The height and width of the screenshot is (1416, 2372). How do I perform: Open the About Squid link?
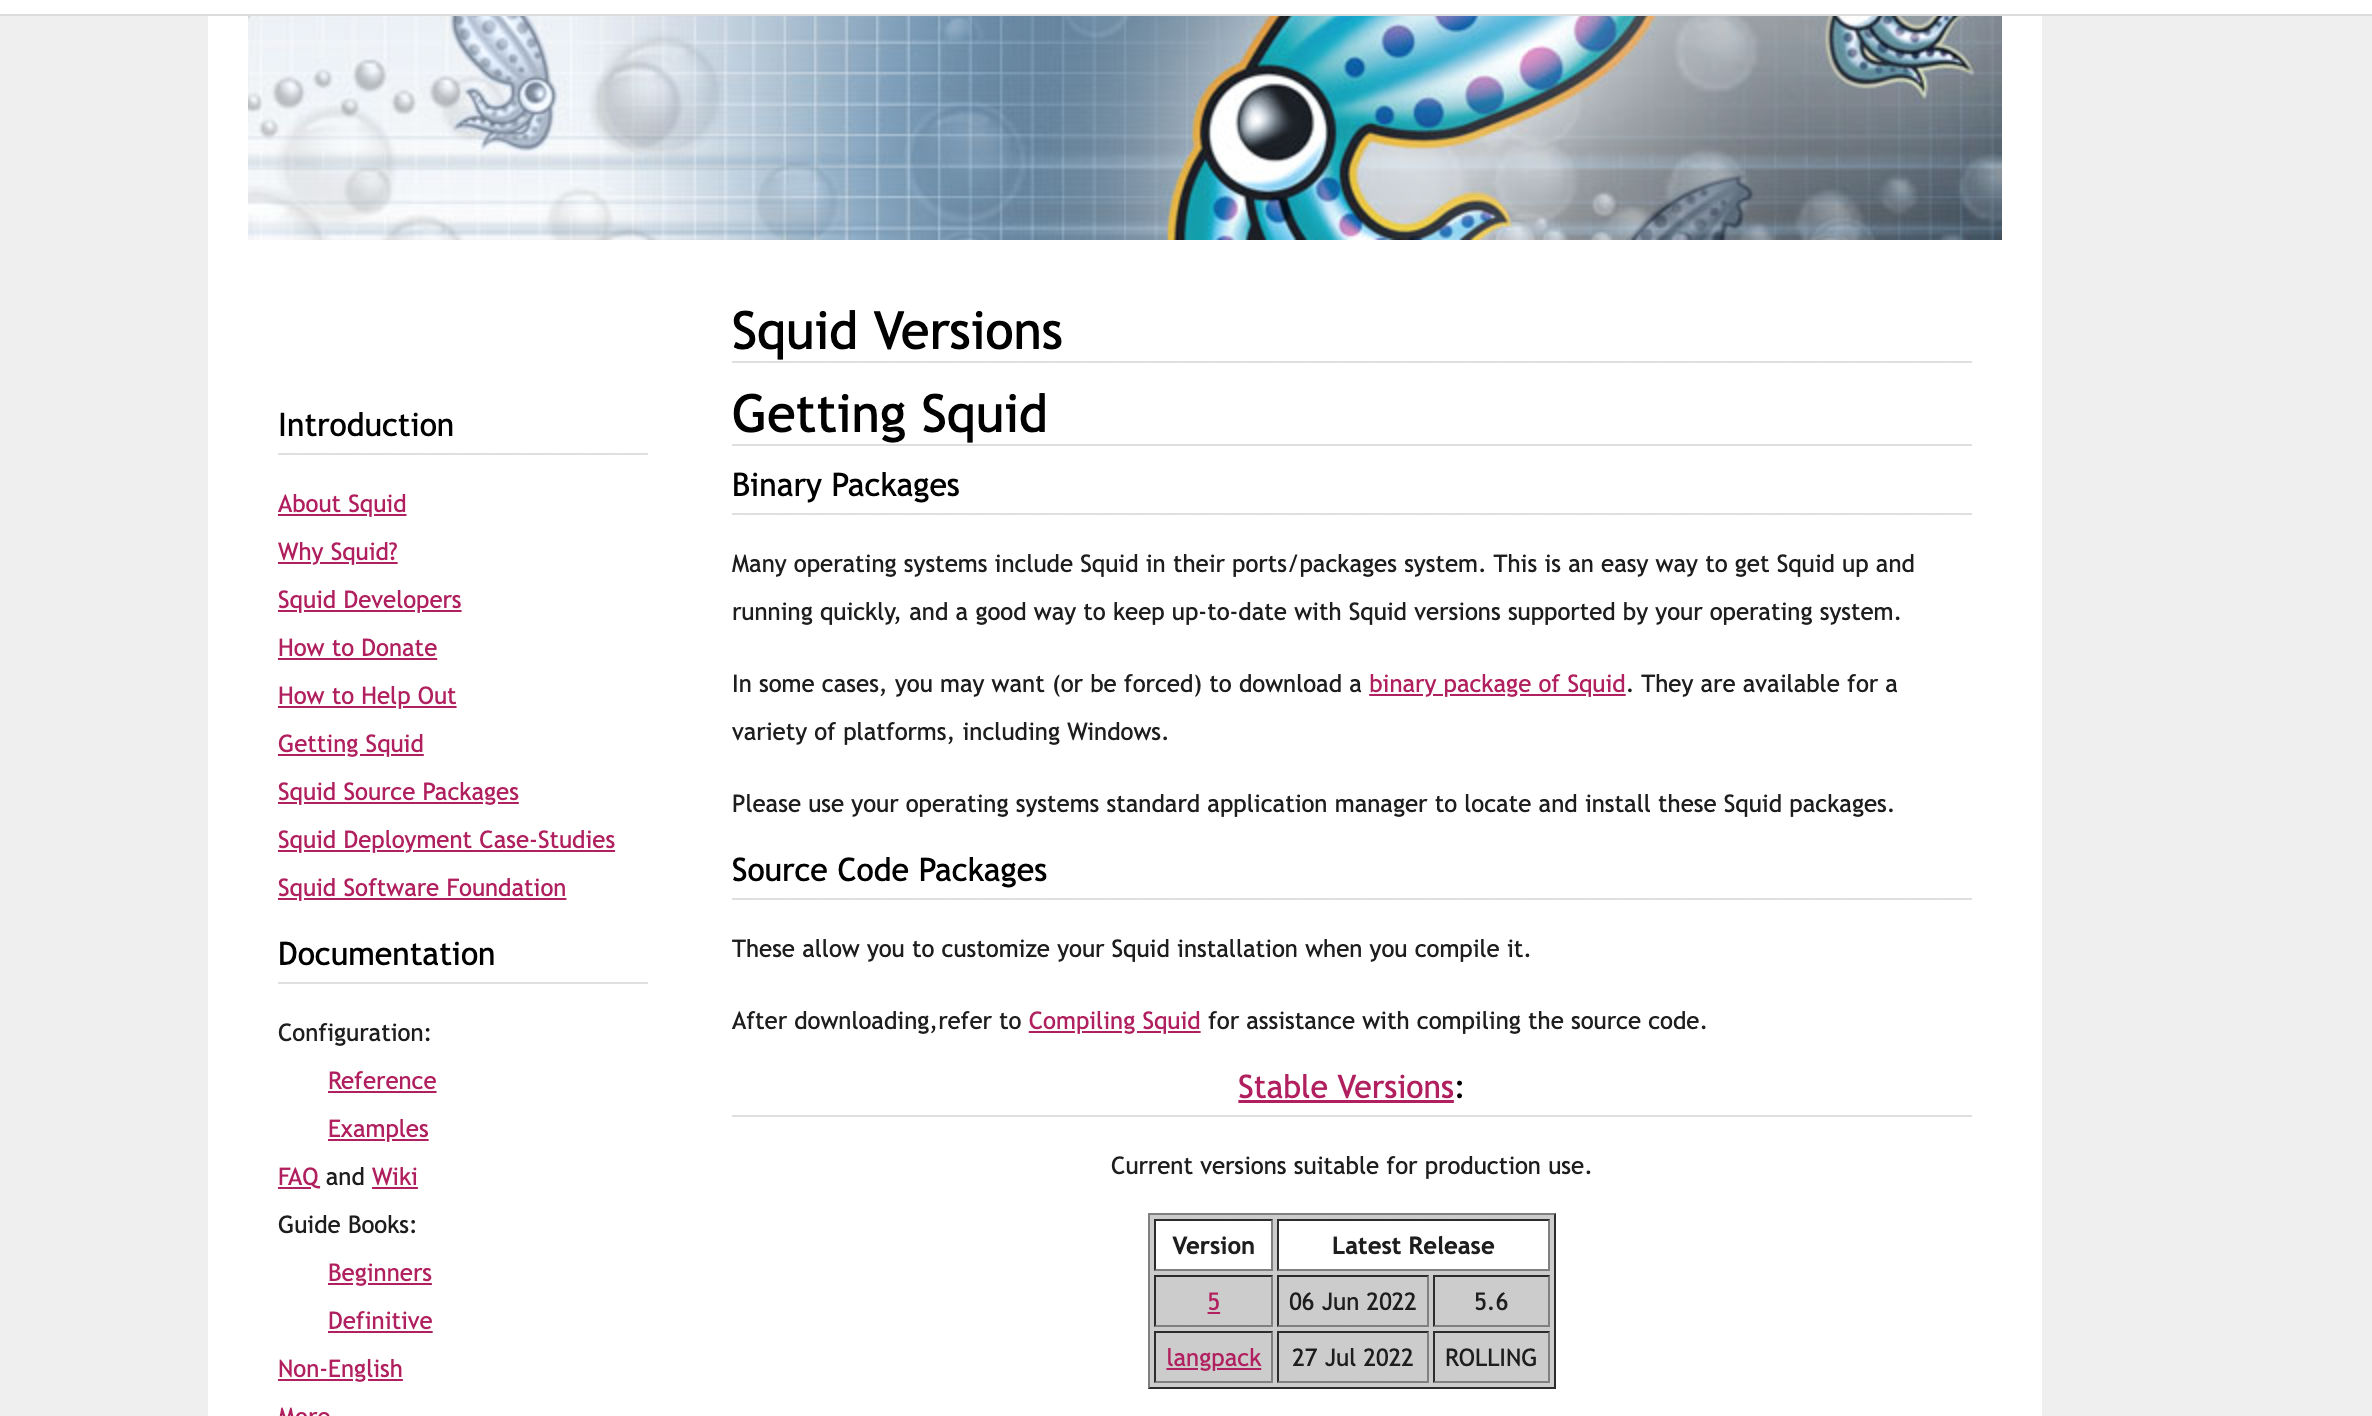(342, 504)
